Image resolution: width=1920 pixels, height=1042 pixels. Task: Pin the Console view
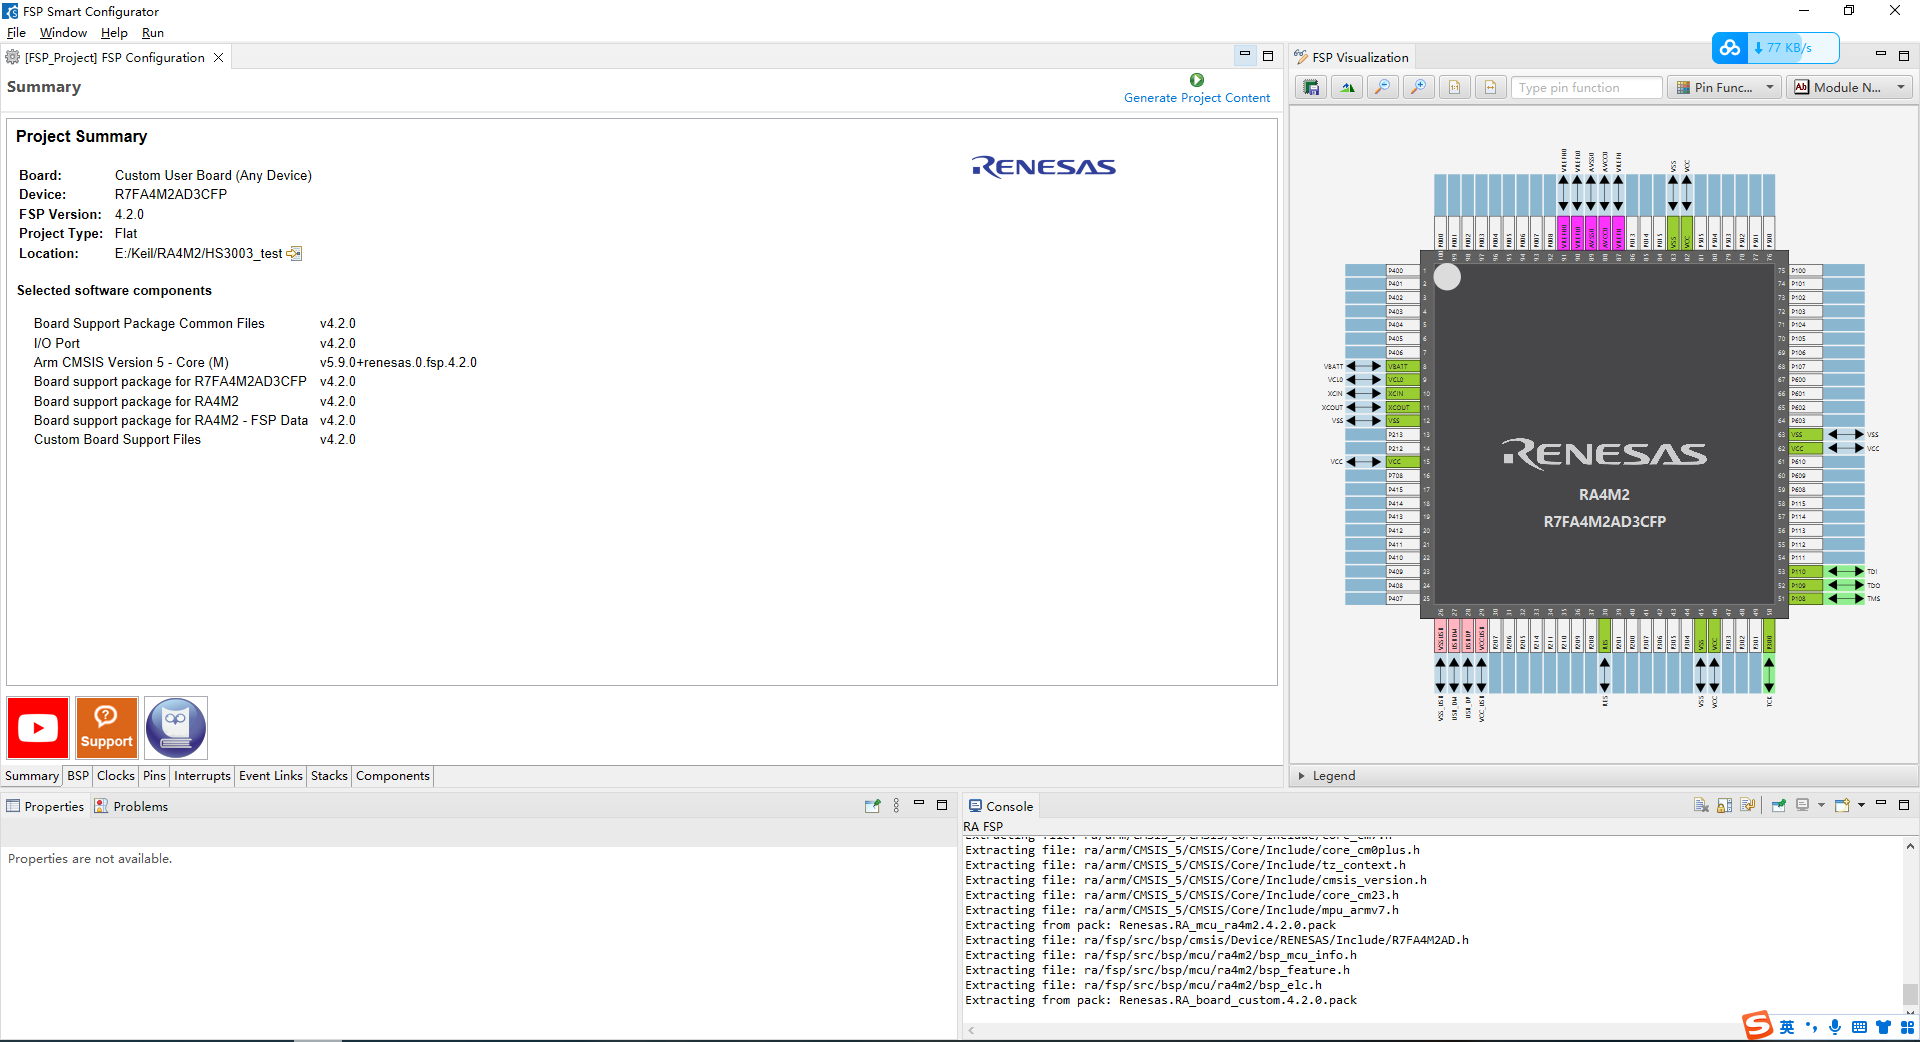click(1779, 806)
